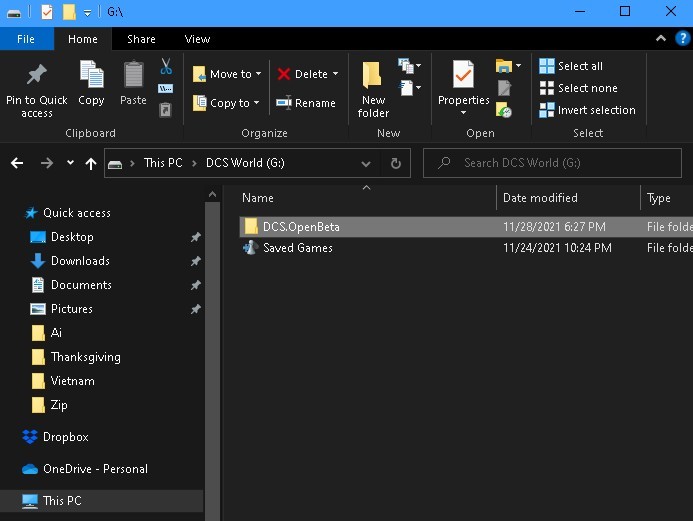Refresh the DCS World (G:) folder
This screenshot has width=693, height=521.
tap(396, 163)
